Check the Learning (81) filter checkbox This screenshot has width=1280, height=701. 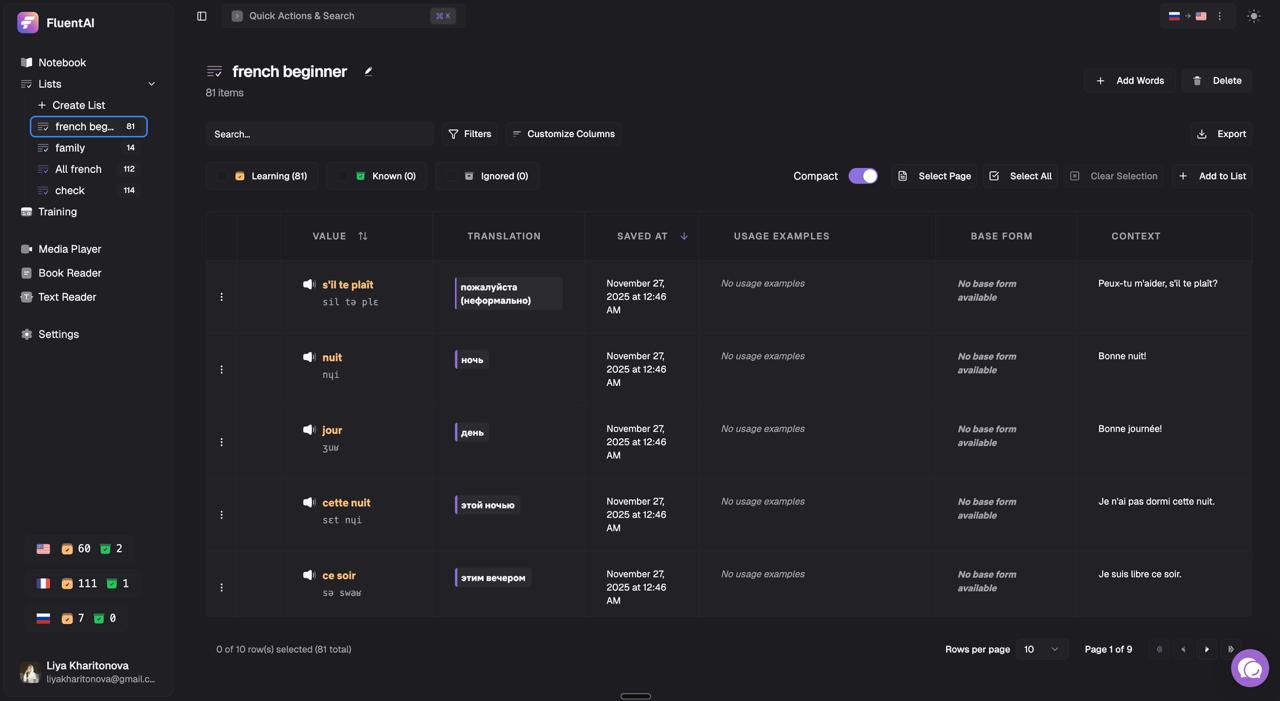click(222, 176)
